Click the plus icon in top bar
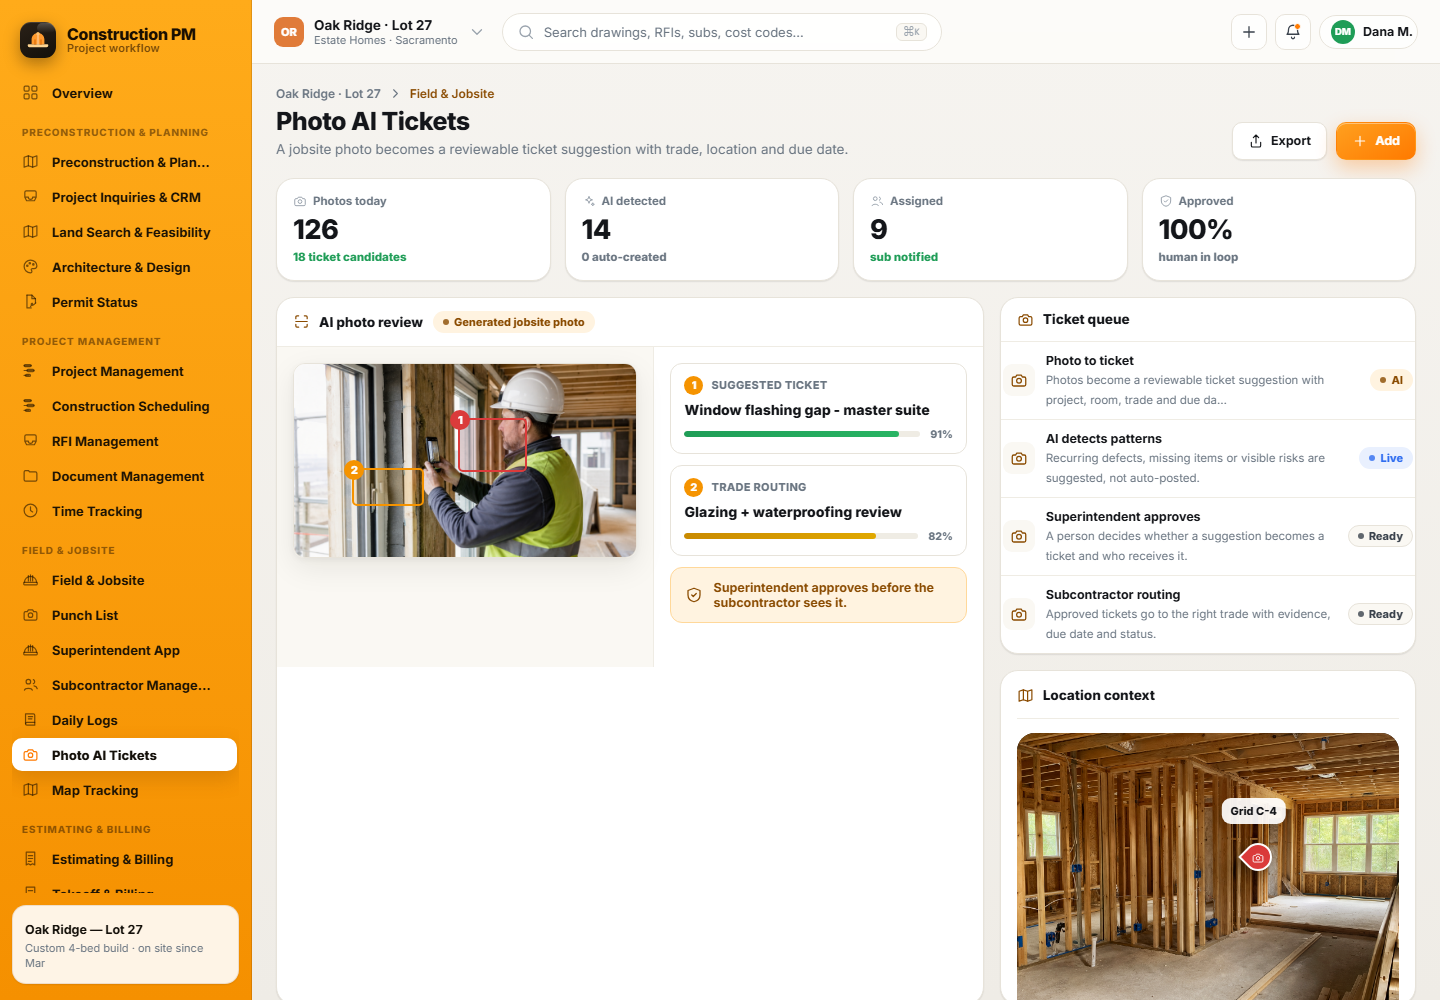The height and width of the screenshot is (1000, 1440). (x=1249, y=32)
